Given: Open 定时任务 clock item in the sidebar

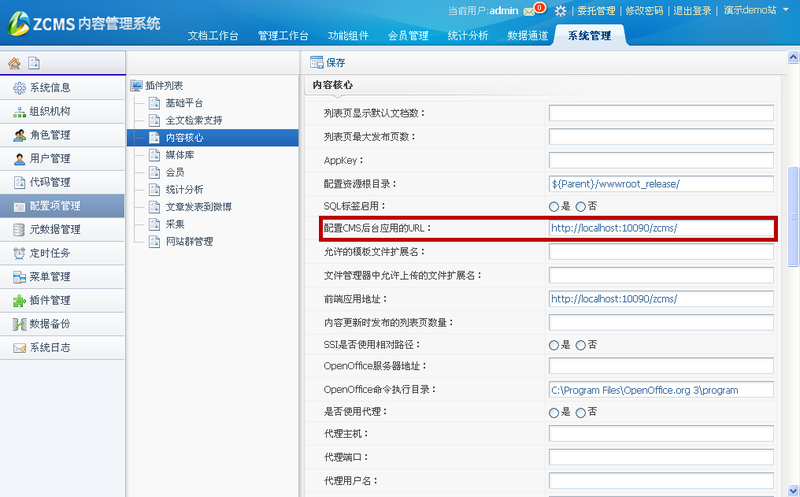Looking at the screenshot, I should tap(49, 253).
